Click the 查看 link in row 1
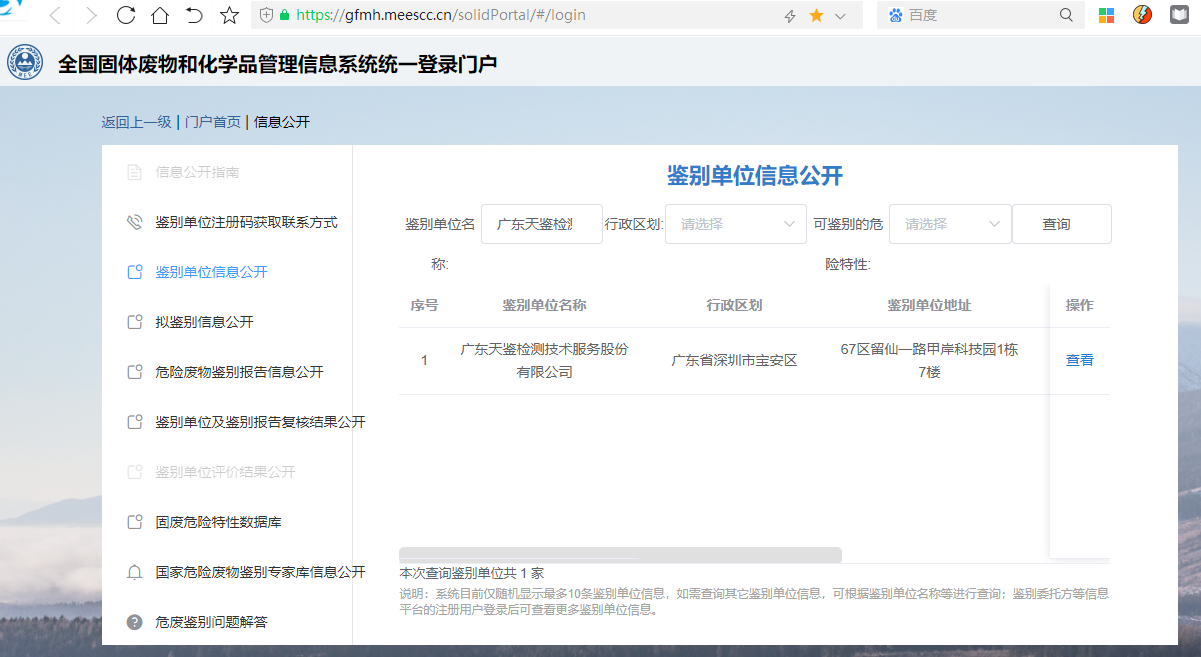1201x657 pixels. (1079, 360)
